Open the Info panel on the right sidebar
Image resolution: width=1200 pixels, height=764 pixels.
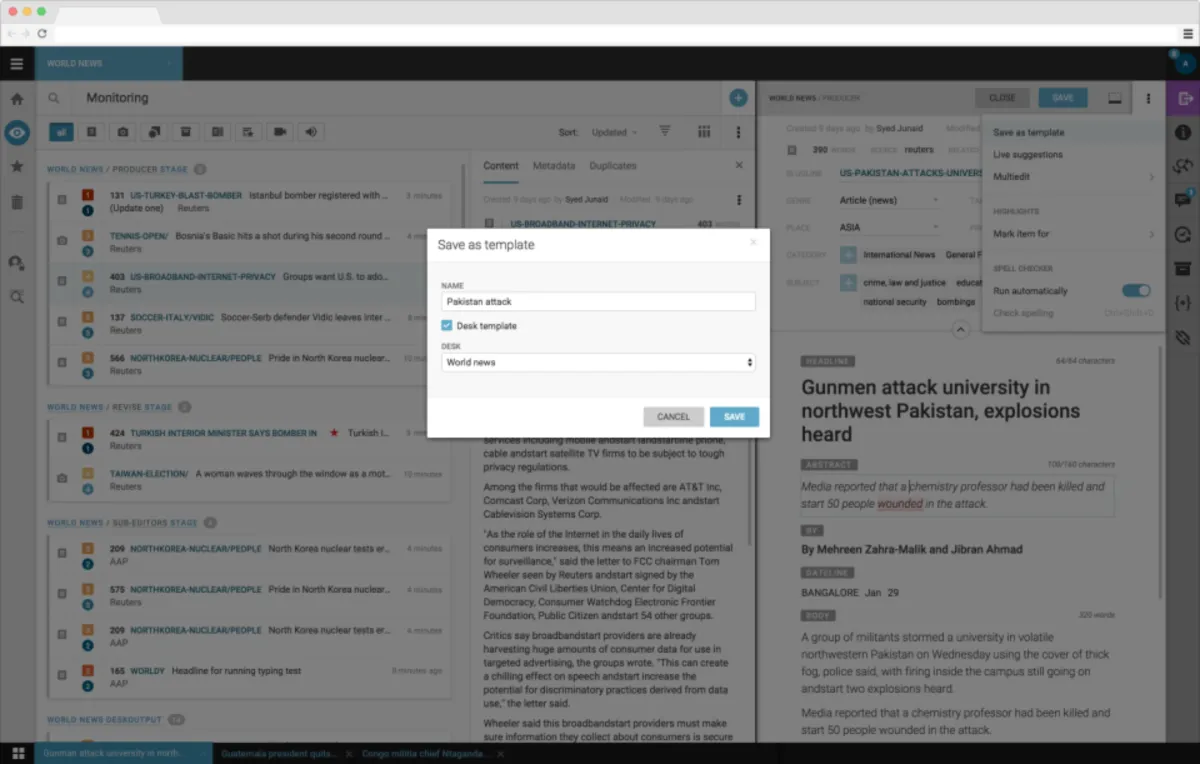coord(1184,132)
